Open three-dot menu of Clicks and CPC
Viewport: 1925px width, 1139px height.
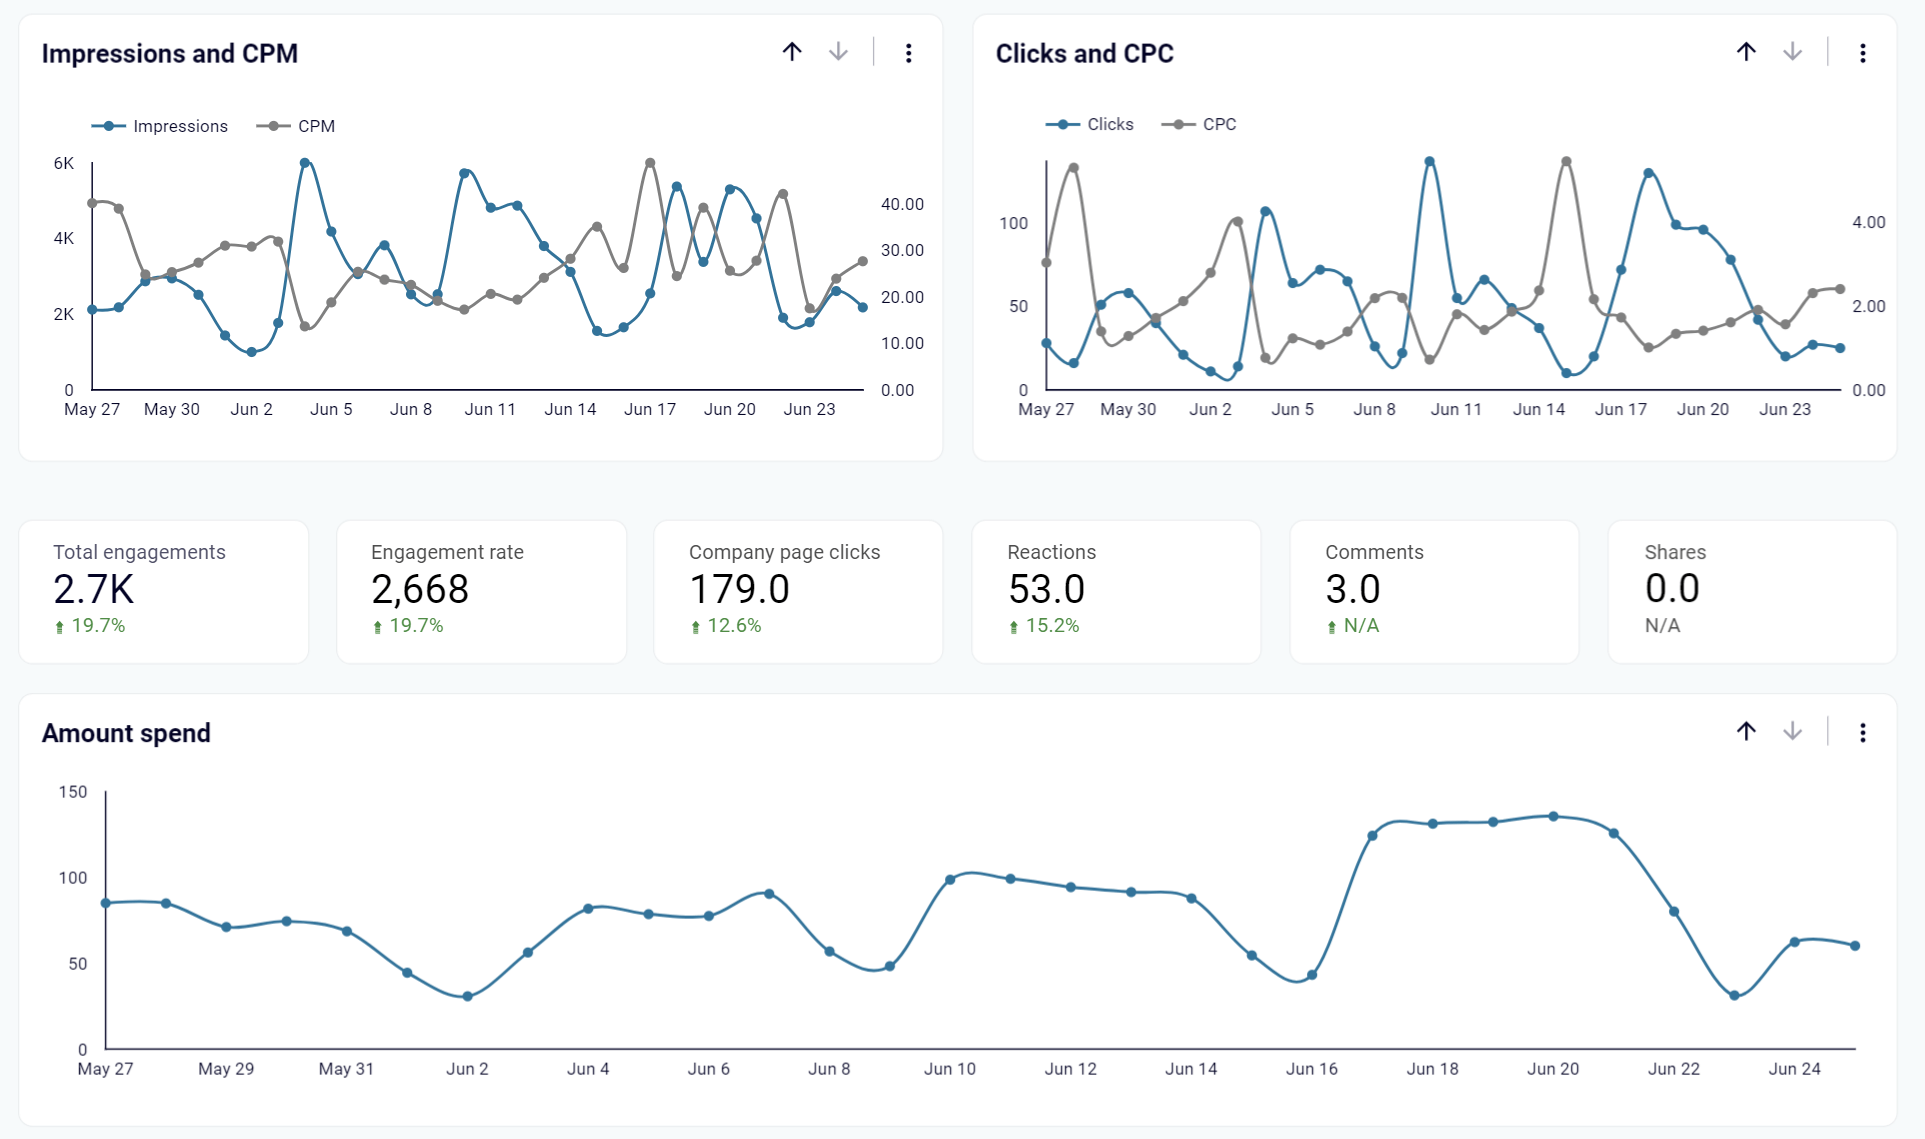[x=1862, y=53]
